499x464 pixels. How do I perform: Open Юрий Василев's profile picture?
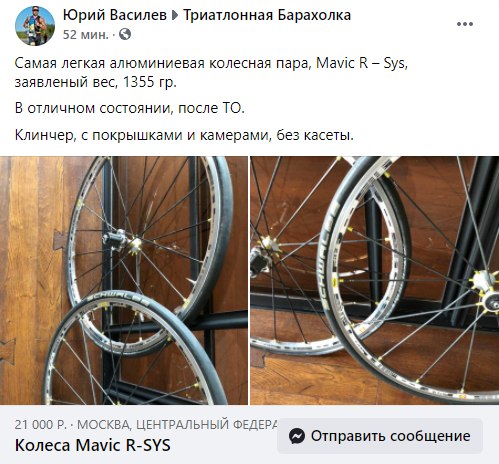click(x=35, y=25)
